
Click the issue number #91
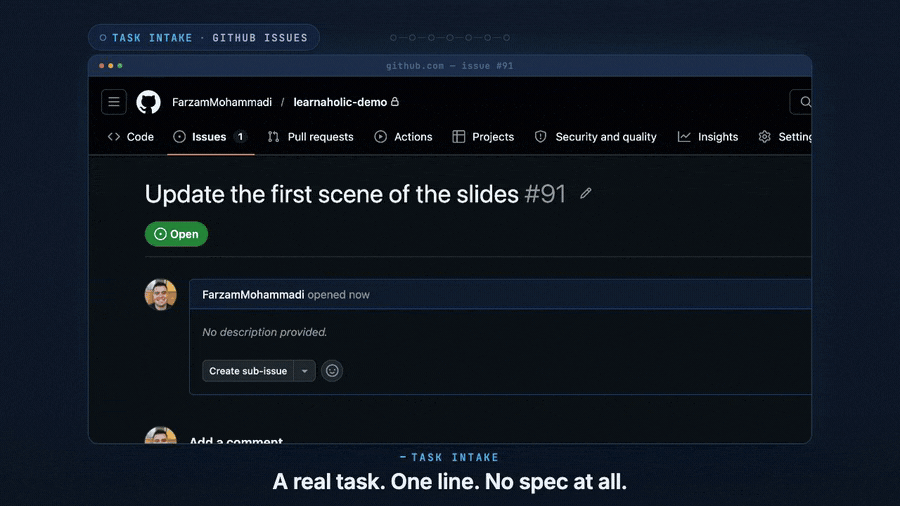(x=545, y=194)
